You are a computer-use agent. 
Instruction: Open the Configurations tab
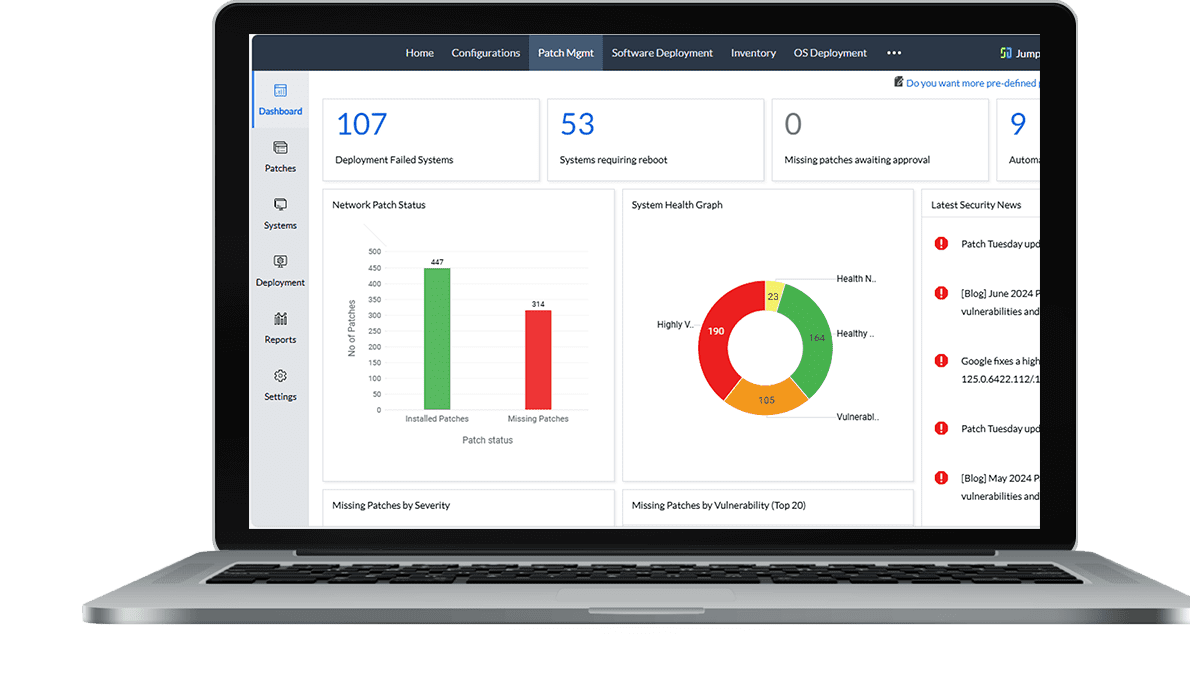pyautogui.click(x=485, y=53)
